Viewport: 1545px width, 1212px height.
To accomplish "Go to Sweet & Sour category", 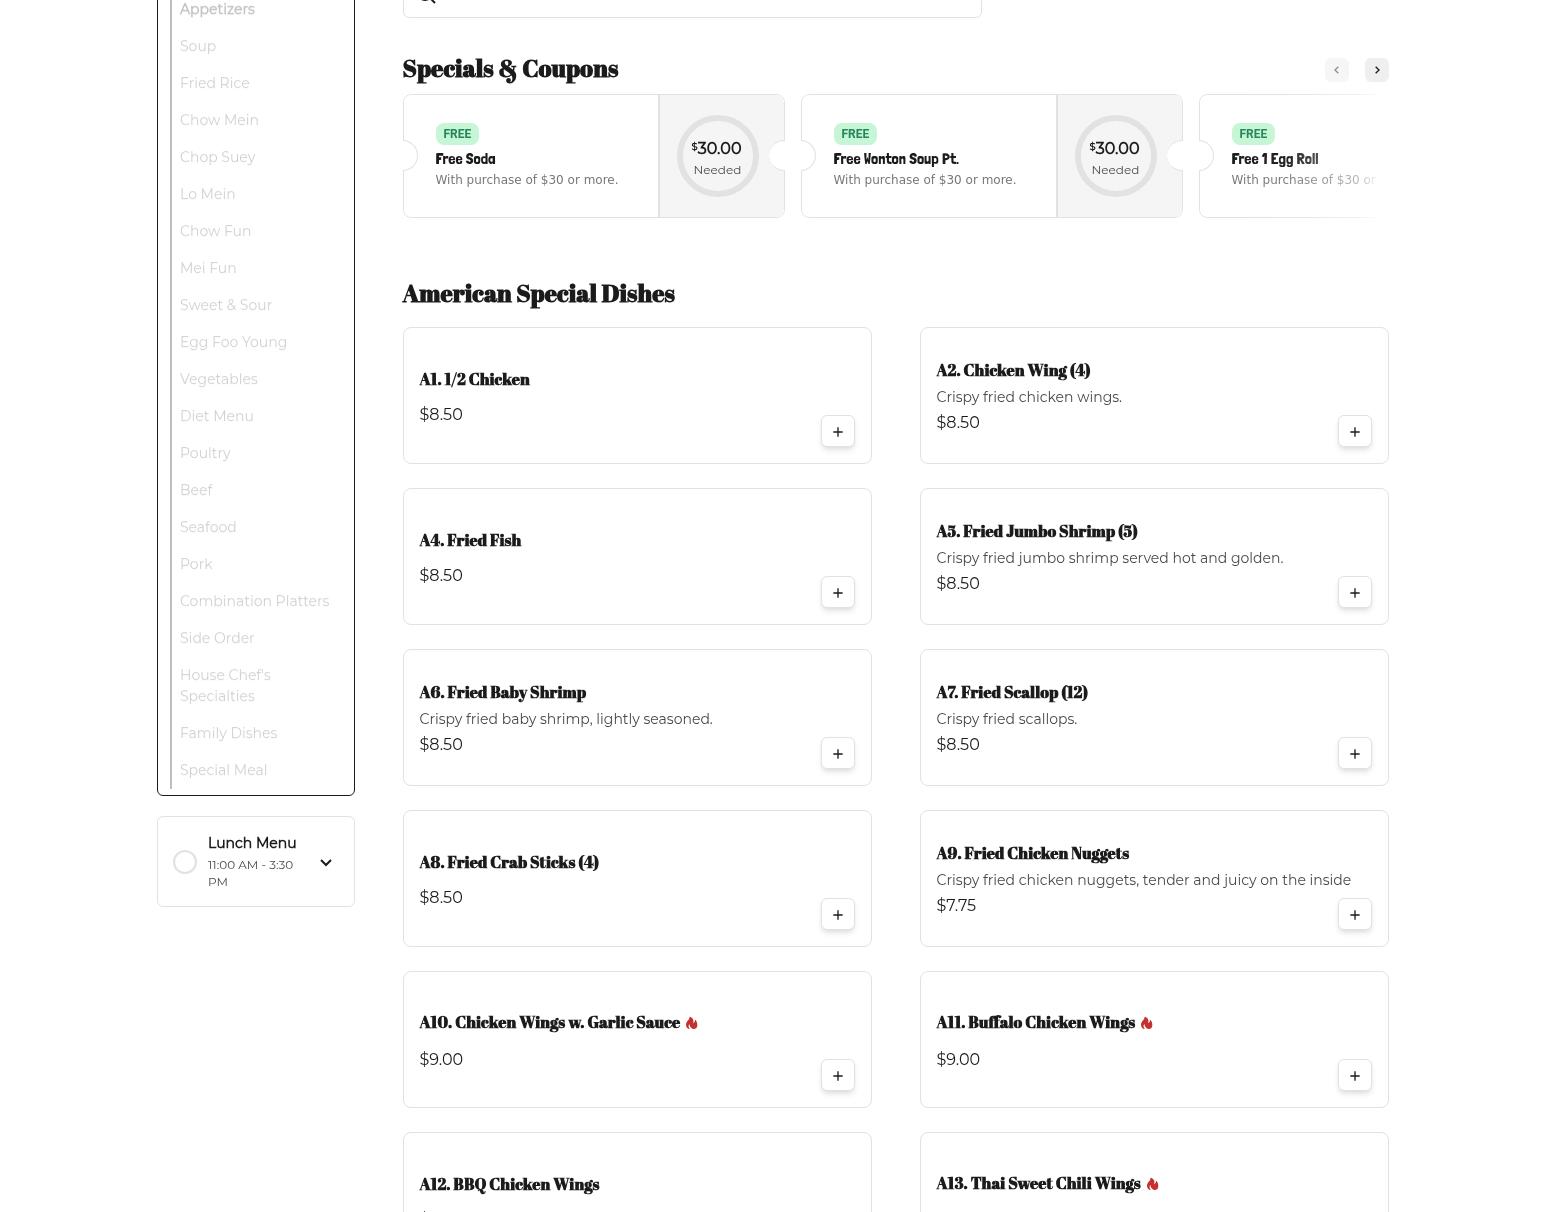I will 226,305.
